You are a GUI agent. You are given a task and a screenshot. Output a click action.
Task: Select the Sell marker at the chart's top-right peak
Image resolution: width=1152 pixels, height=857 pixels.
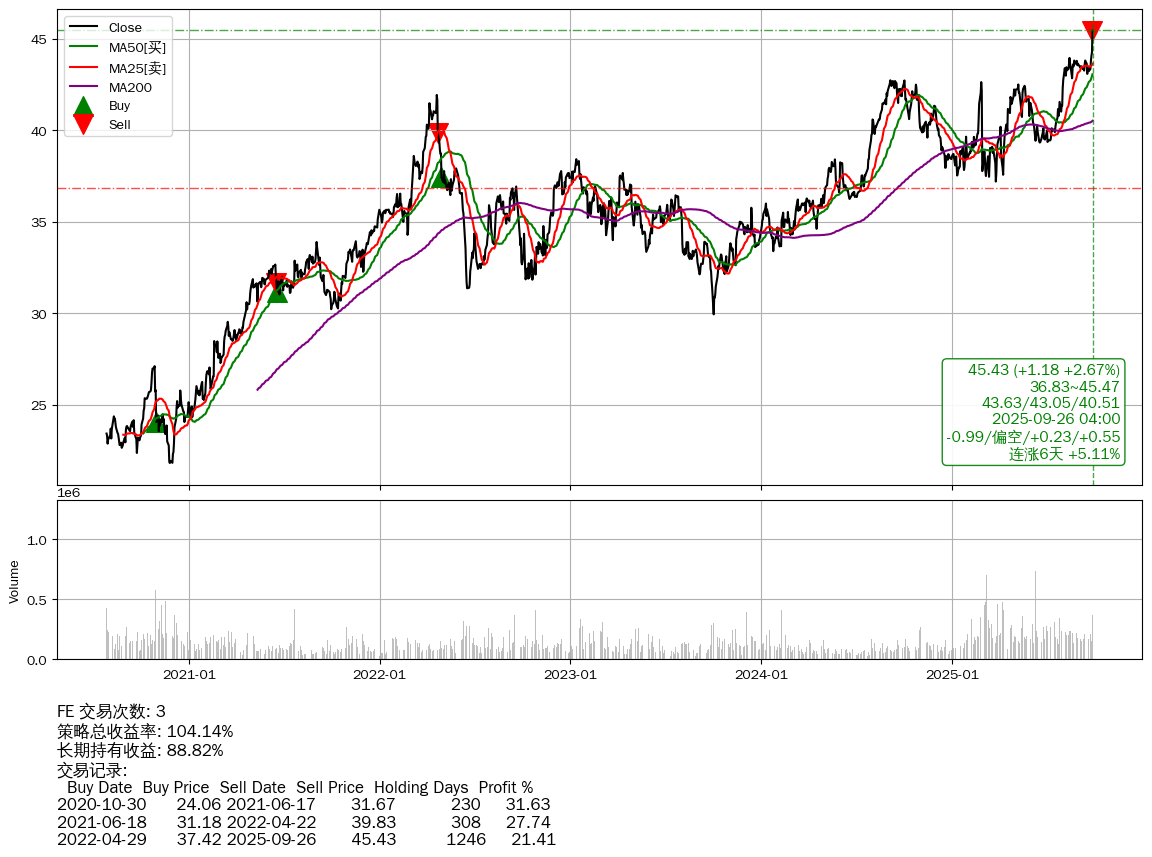[1092, 30]
